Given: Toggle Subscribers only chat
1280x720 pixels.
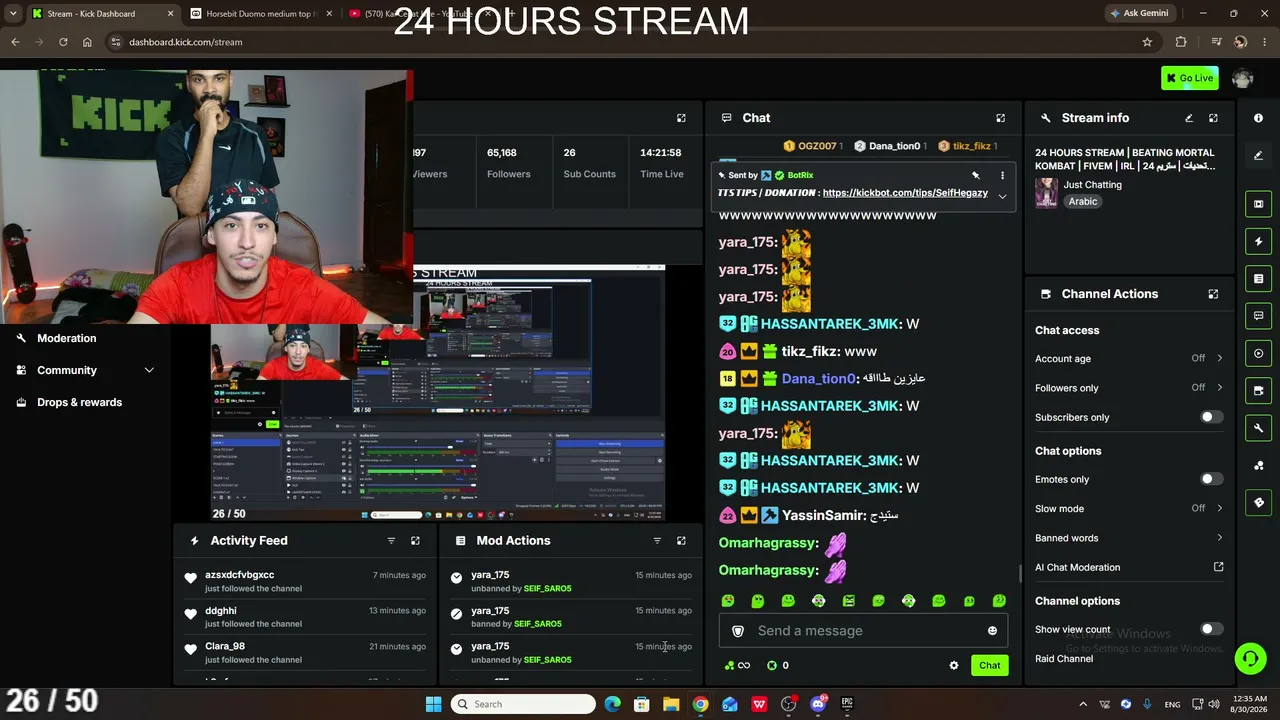Looking at the screenshot, I should point(1211,417).
